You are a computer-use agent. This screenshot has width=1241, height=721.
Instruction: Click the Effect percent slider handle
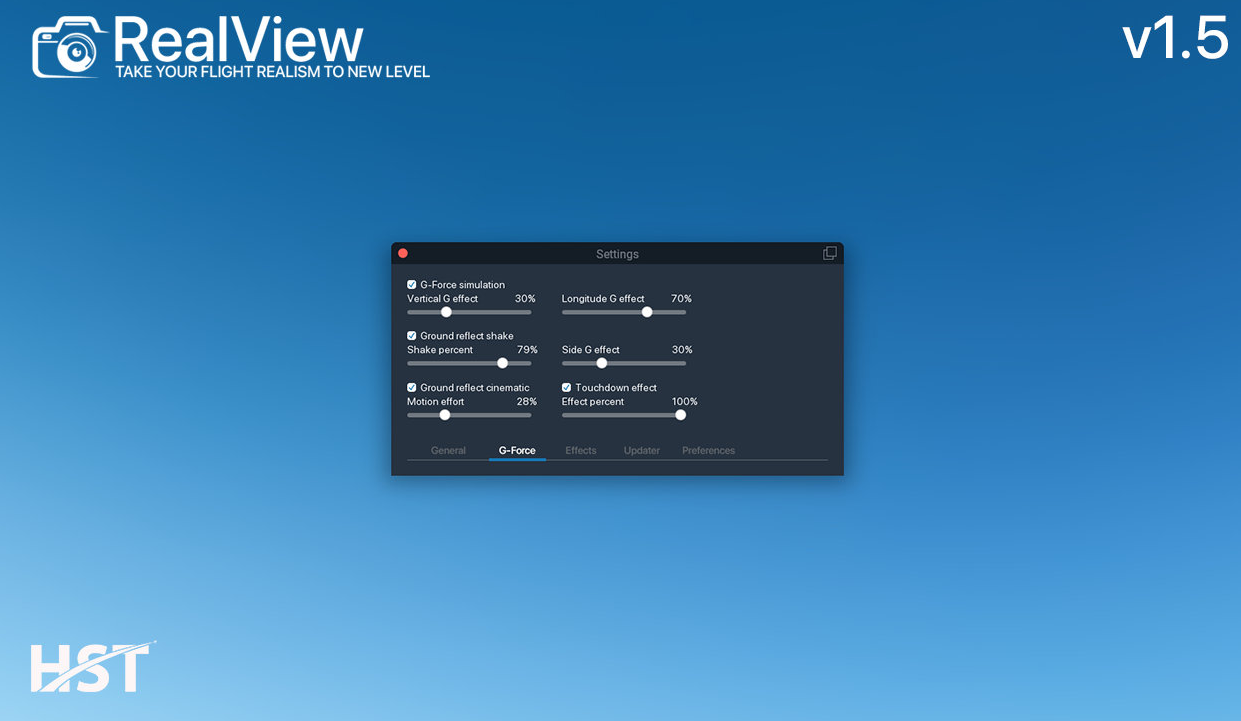[x=680, y=414]
